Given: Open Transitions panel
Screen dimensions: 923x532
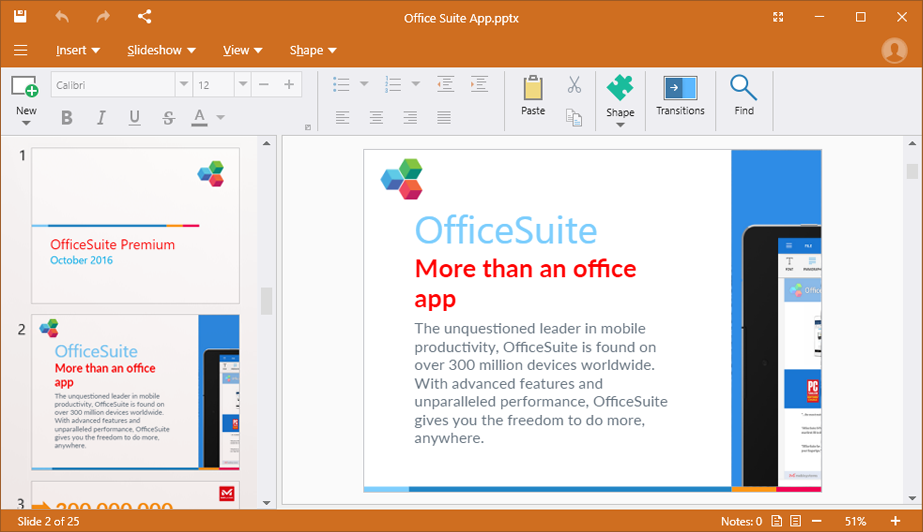Looking at the screenshot, I should coord(680,95).
